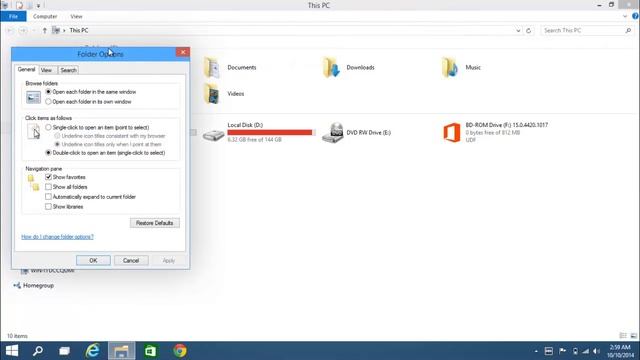Check Show libraries checkbox
This screenshot has height=360, width=640.
point(48,207)
